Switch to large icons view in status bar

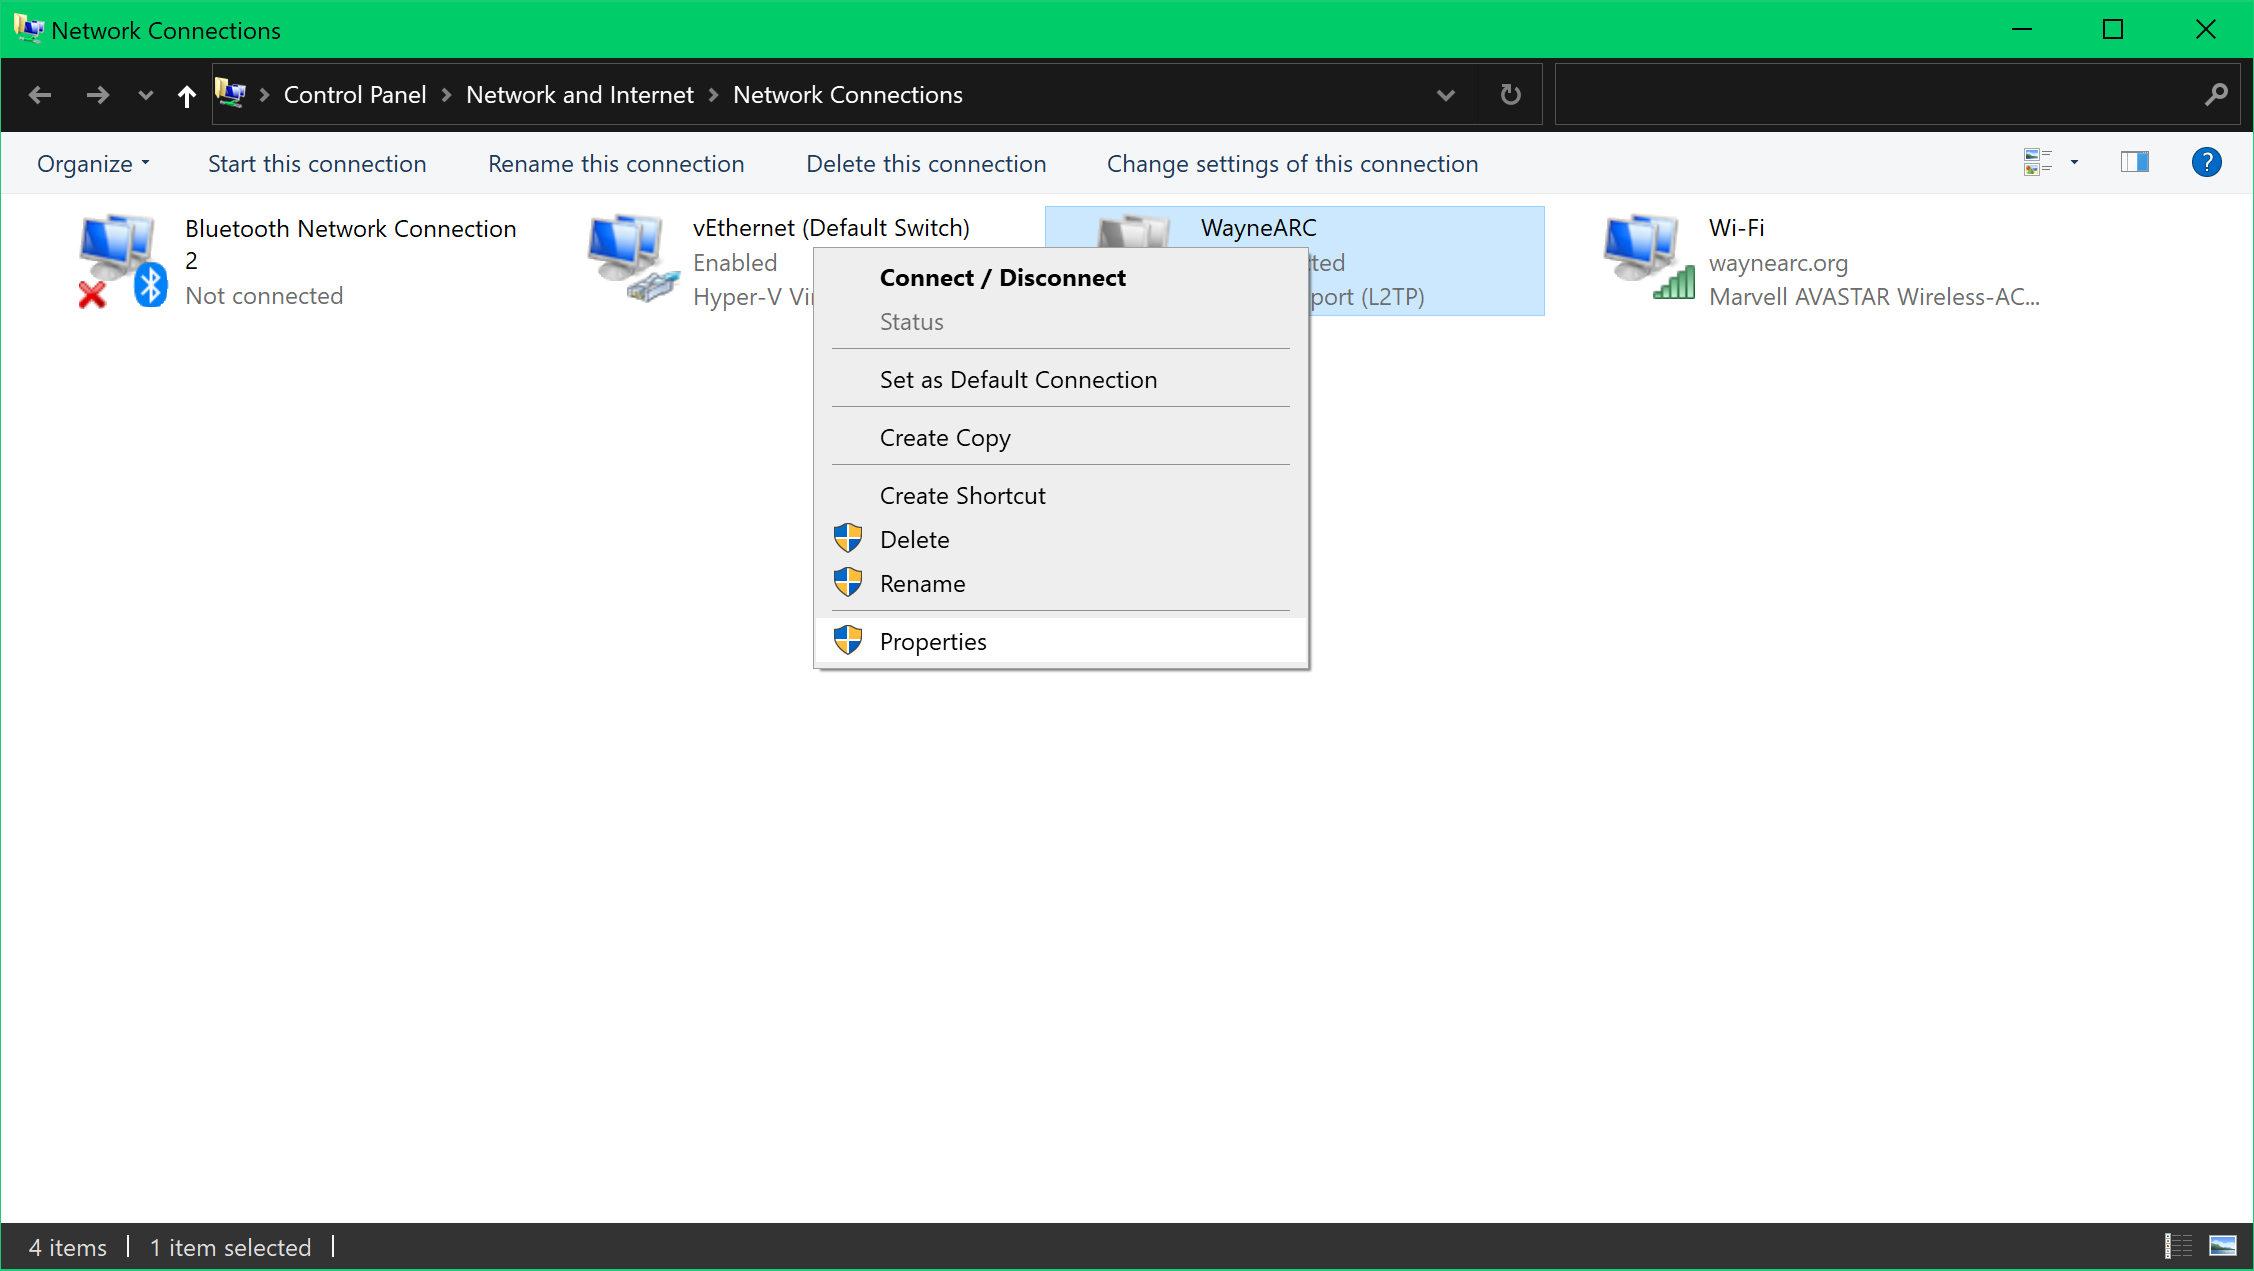coord(2222,1246)
